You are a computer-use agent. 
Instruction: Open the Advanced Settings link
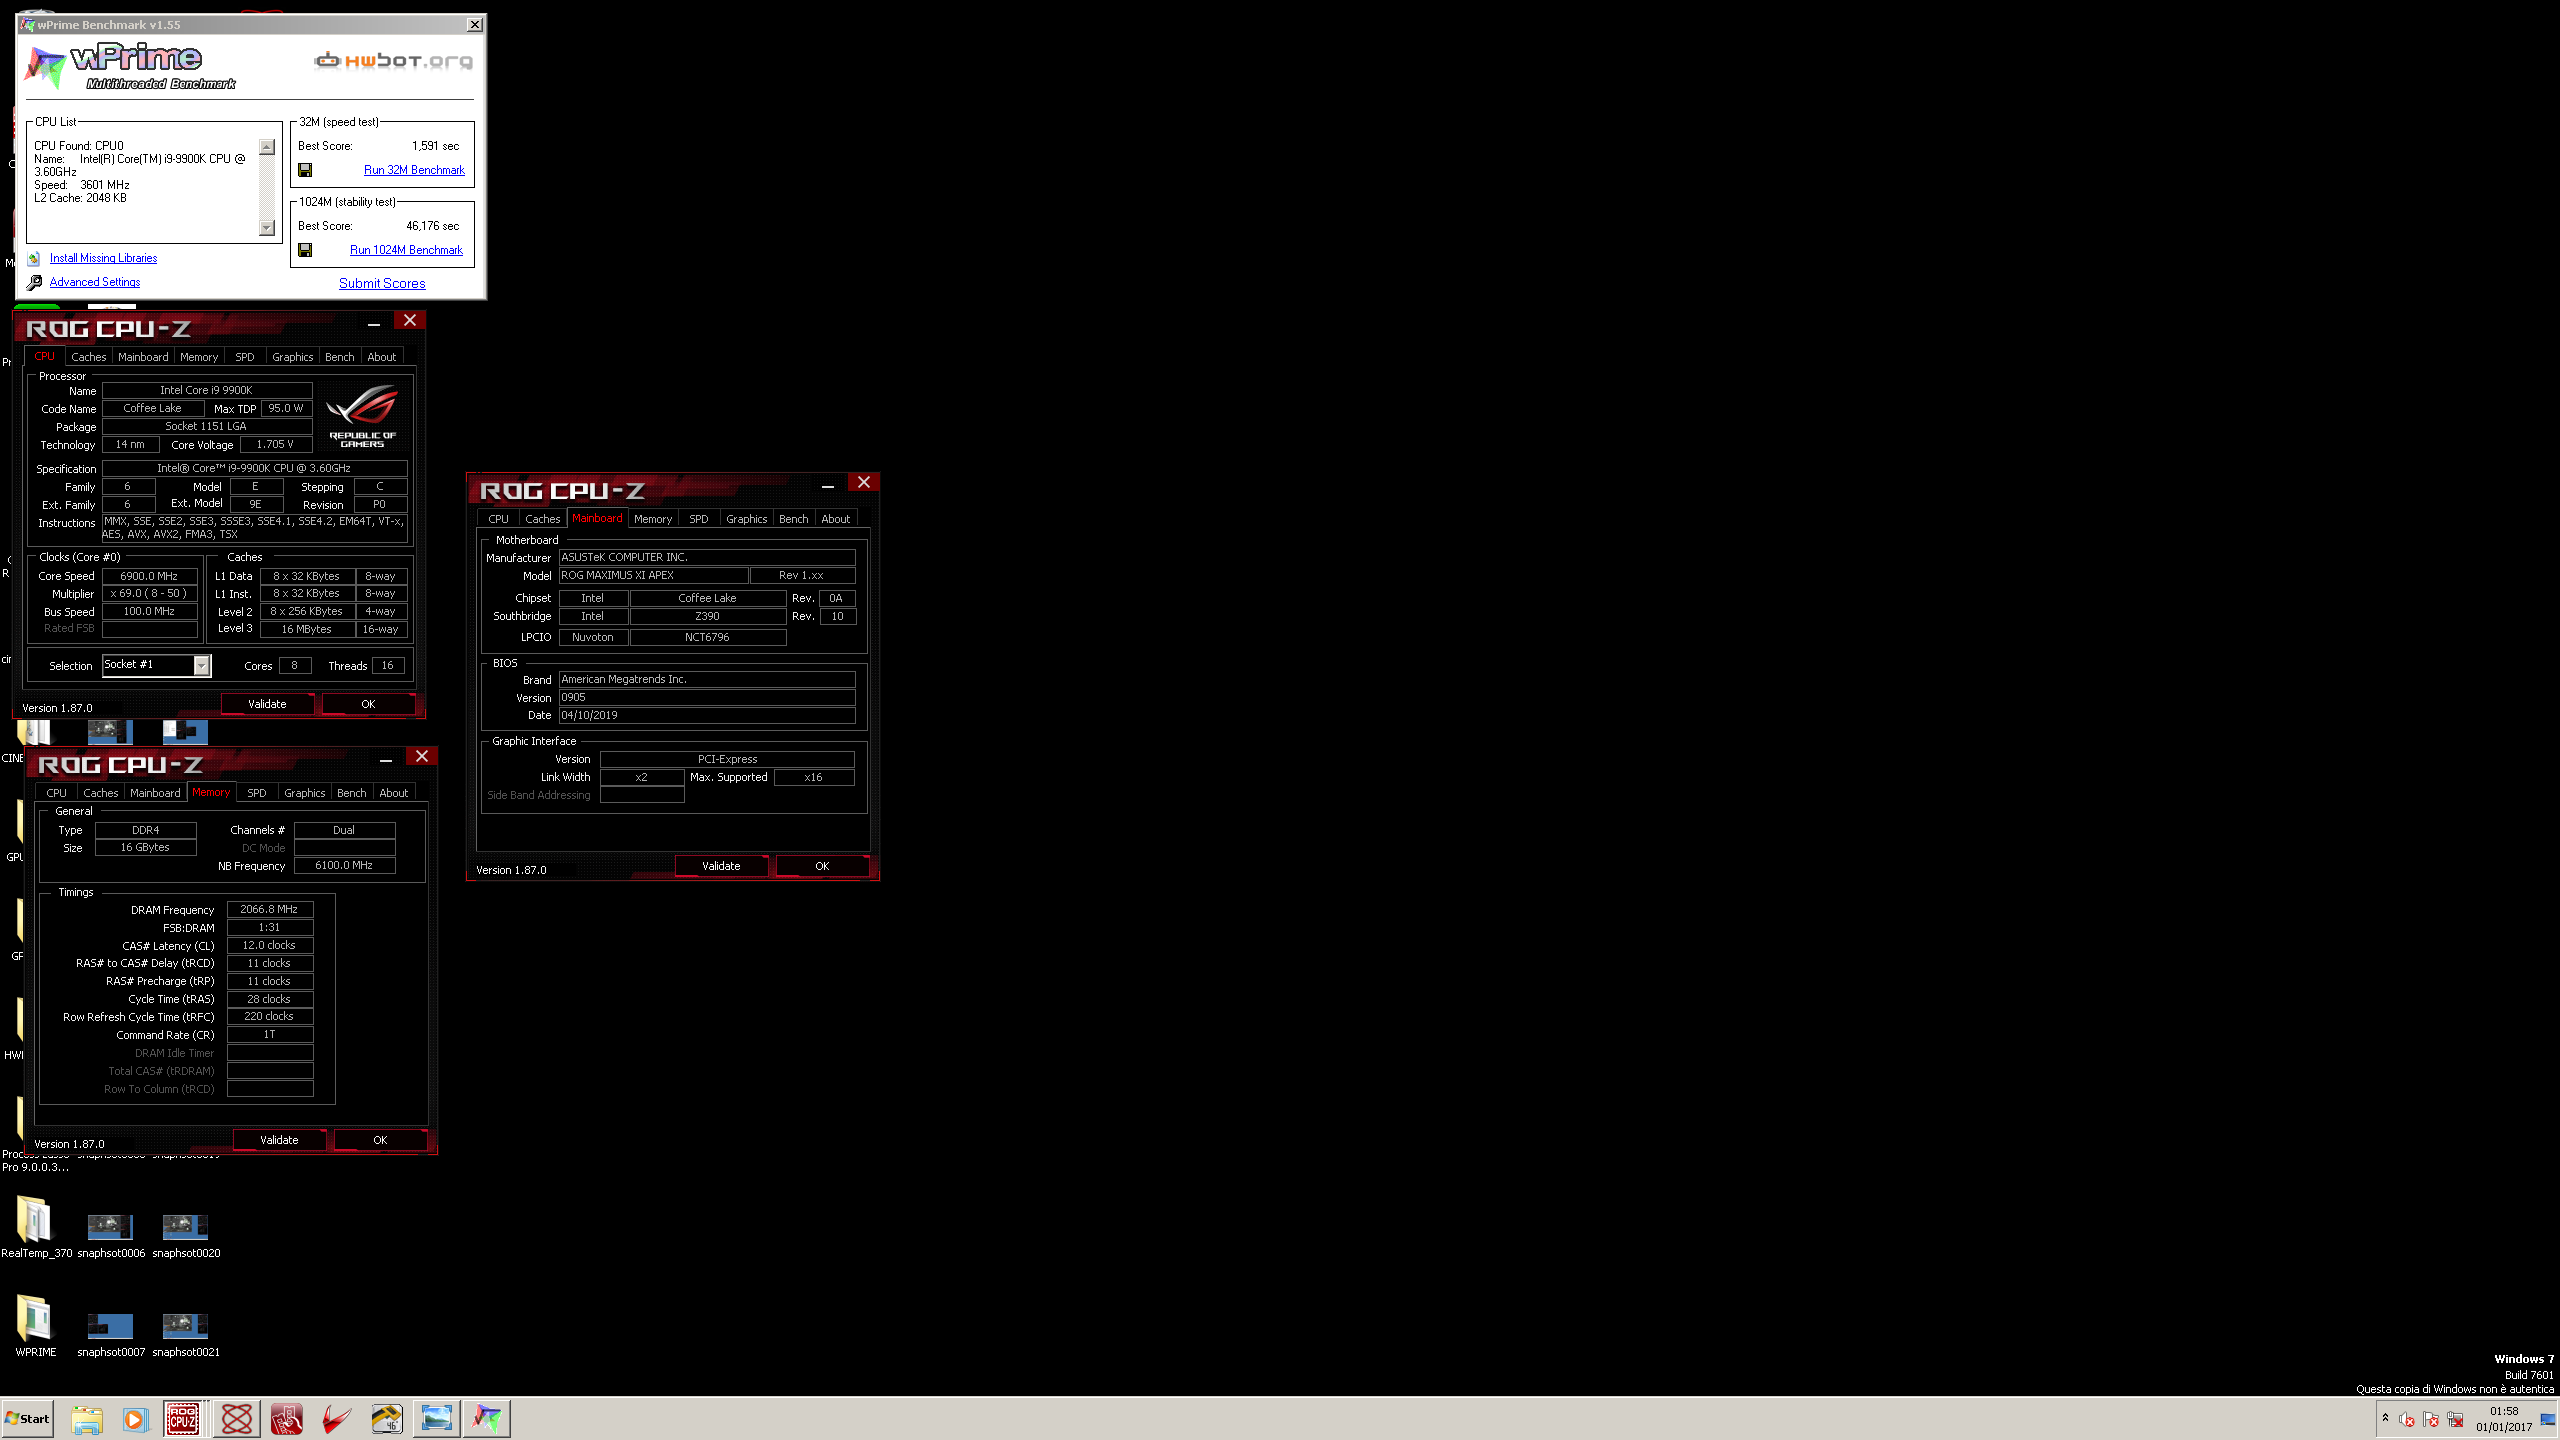95,282
